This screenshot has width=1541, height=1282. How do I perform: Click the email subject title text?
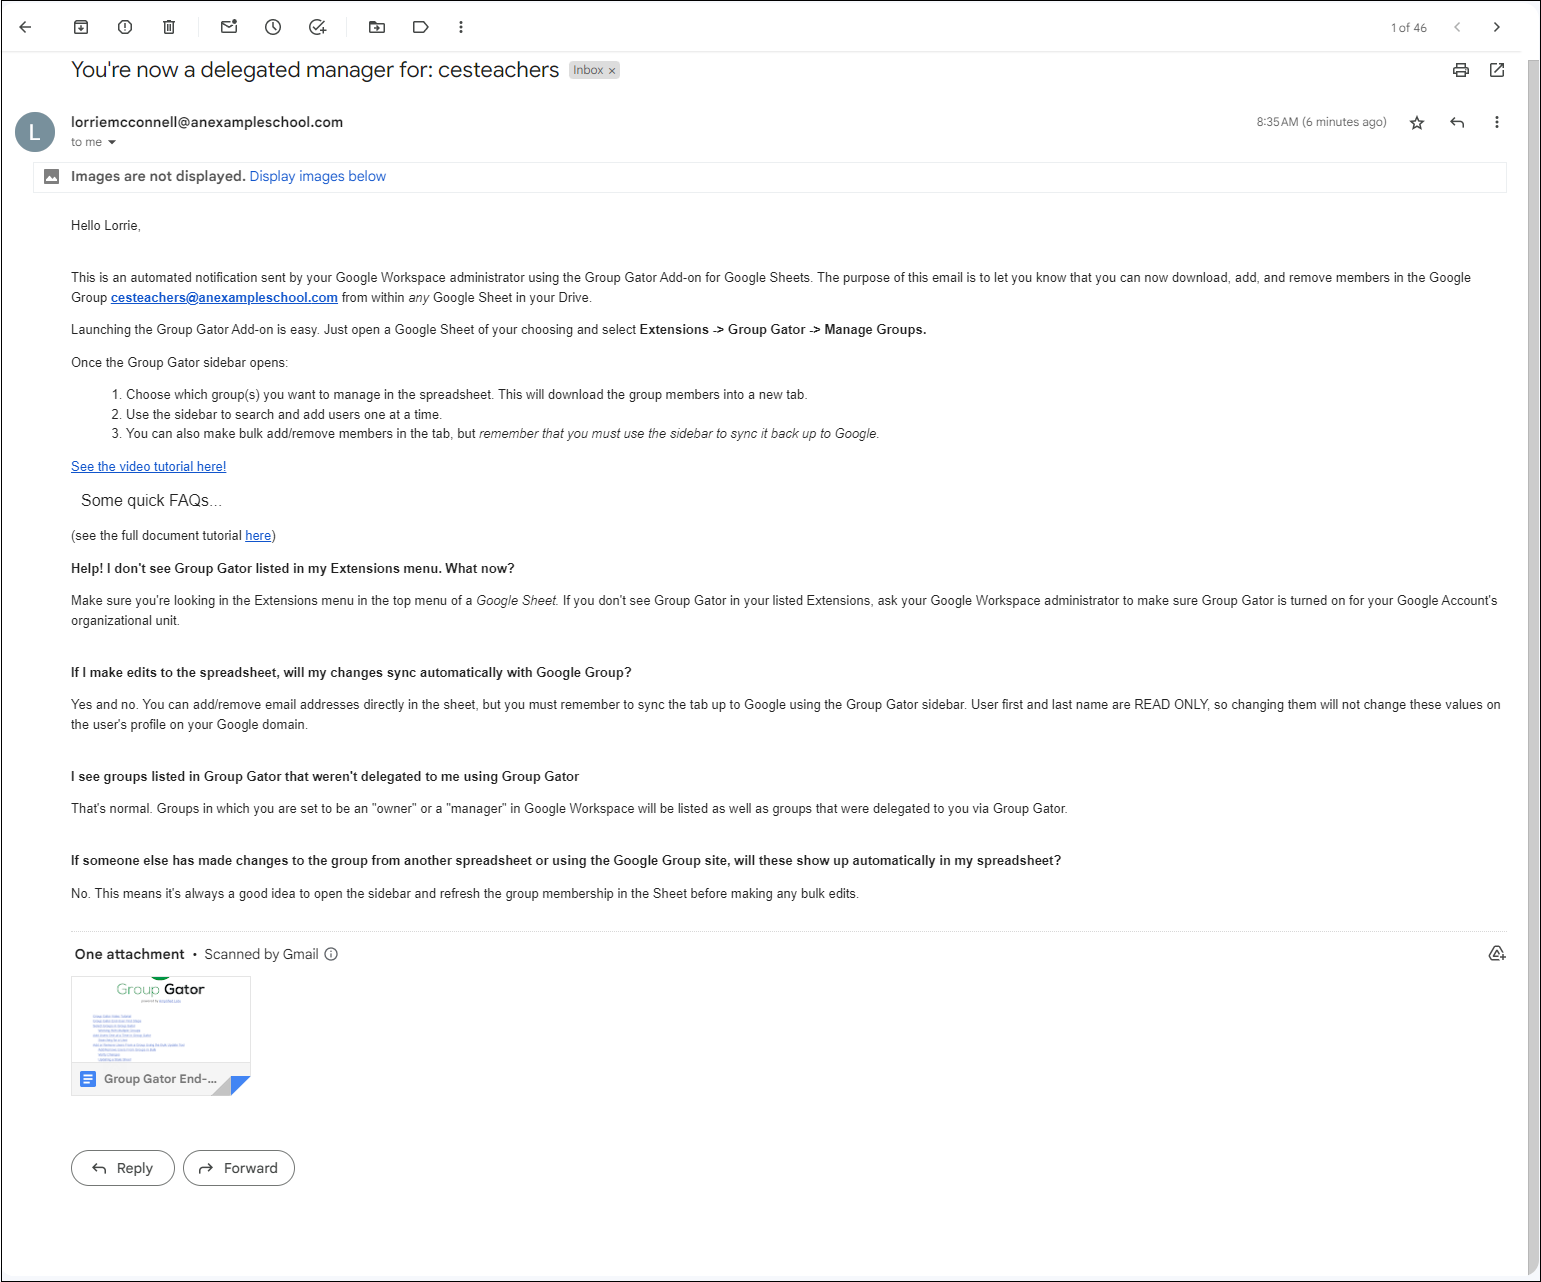[x=315, y=70]
